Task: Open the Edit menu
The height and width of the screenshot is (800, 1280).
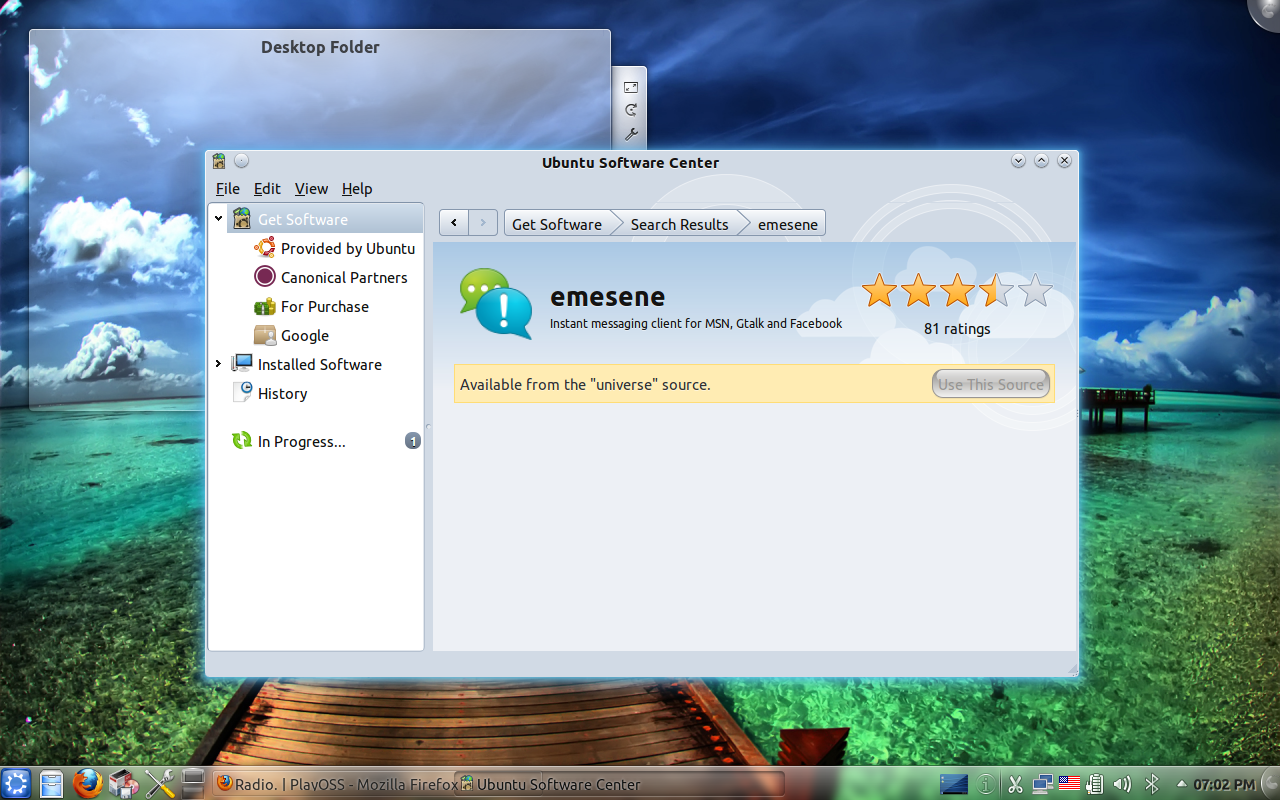Action: [x=267, y=189]
